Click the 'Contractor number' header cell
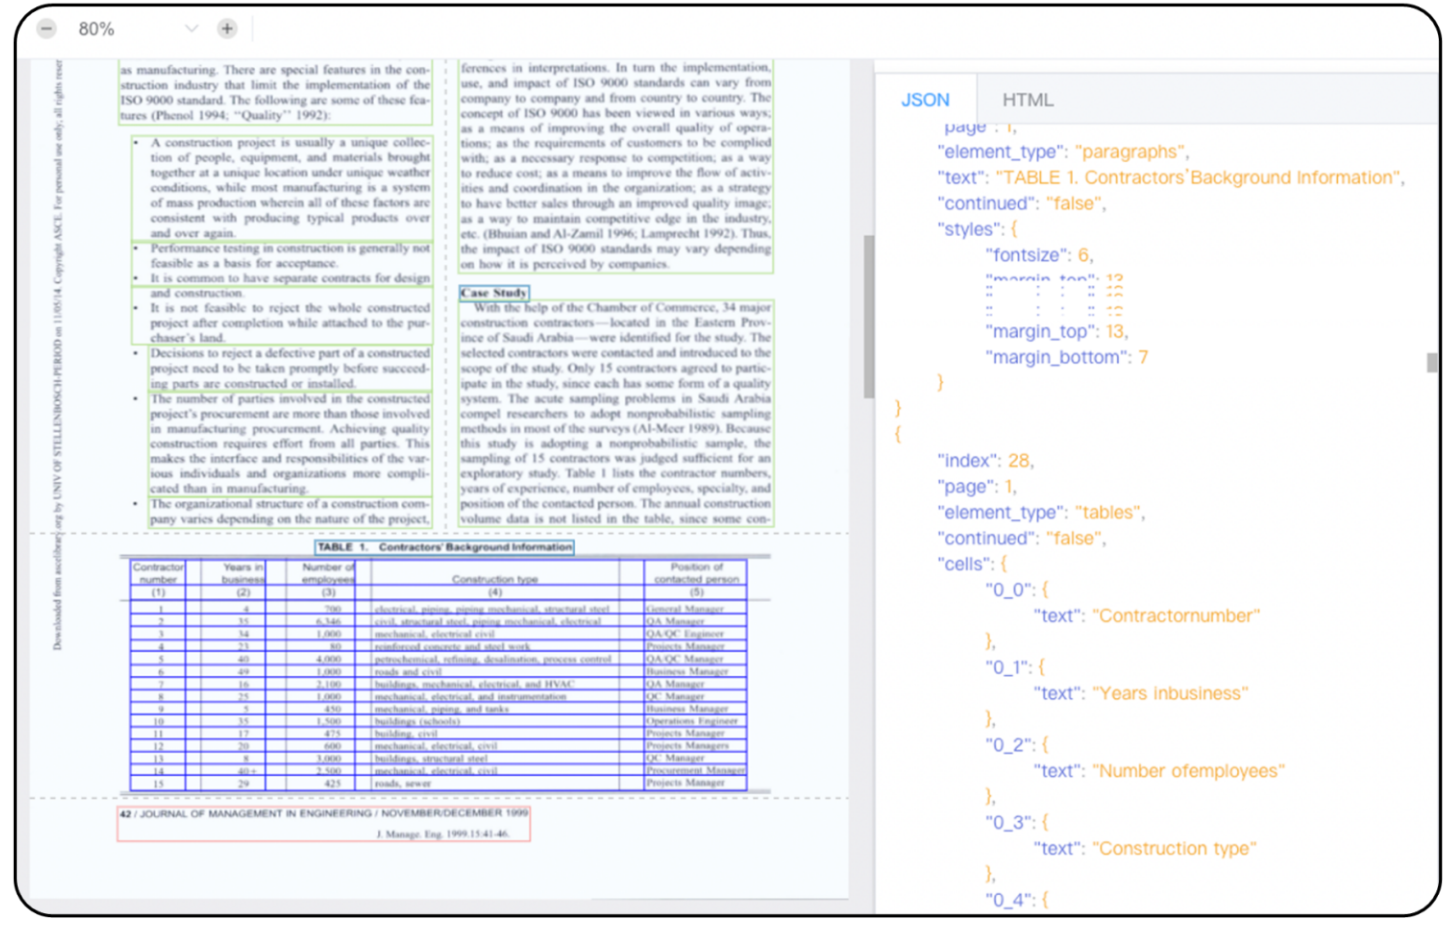The height and width of the screenshot is (937, 1450). coord(158,573)
